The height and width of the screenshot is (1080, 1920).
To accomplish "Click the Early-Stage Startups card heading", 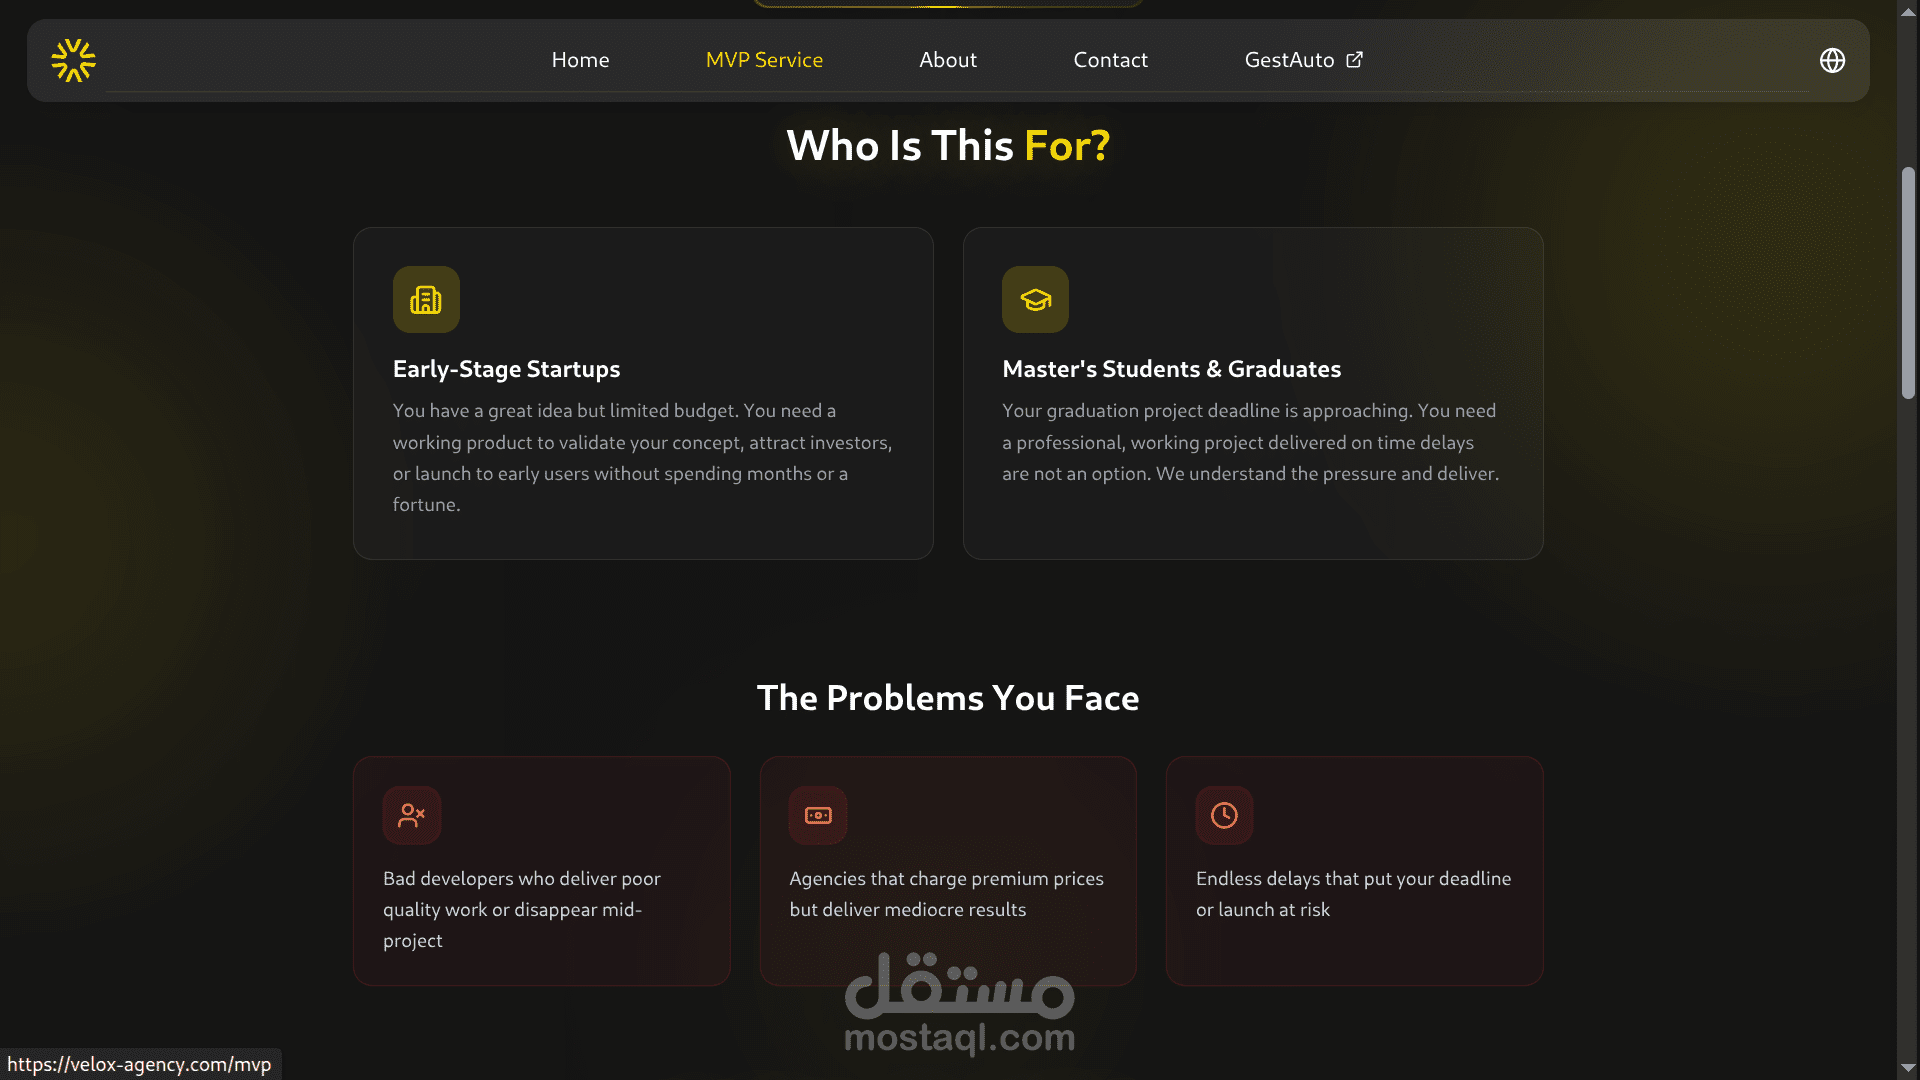I will click(x=506, y=369).
